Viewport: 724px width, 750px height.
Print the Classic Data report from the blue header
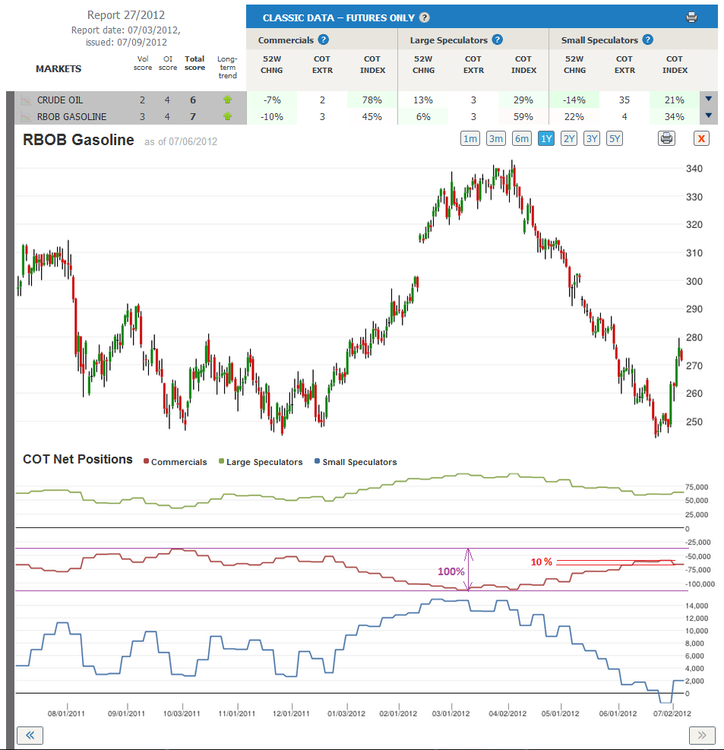691,18
